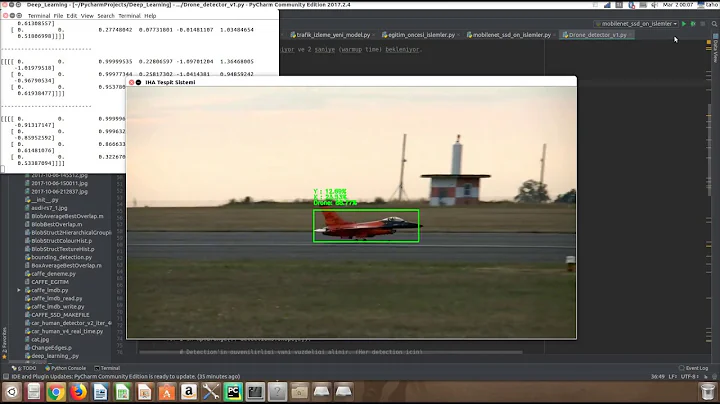Viewport: 720px width, 404px height.
Task: Open the Terminal tool window at bottom
Action: pos(107,368)
